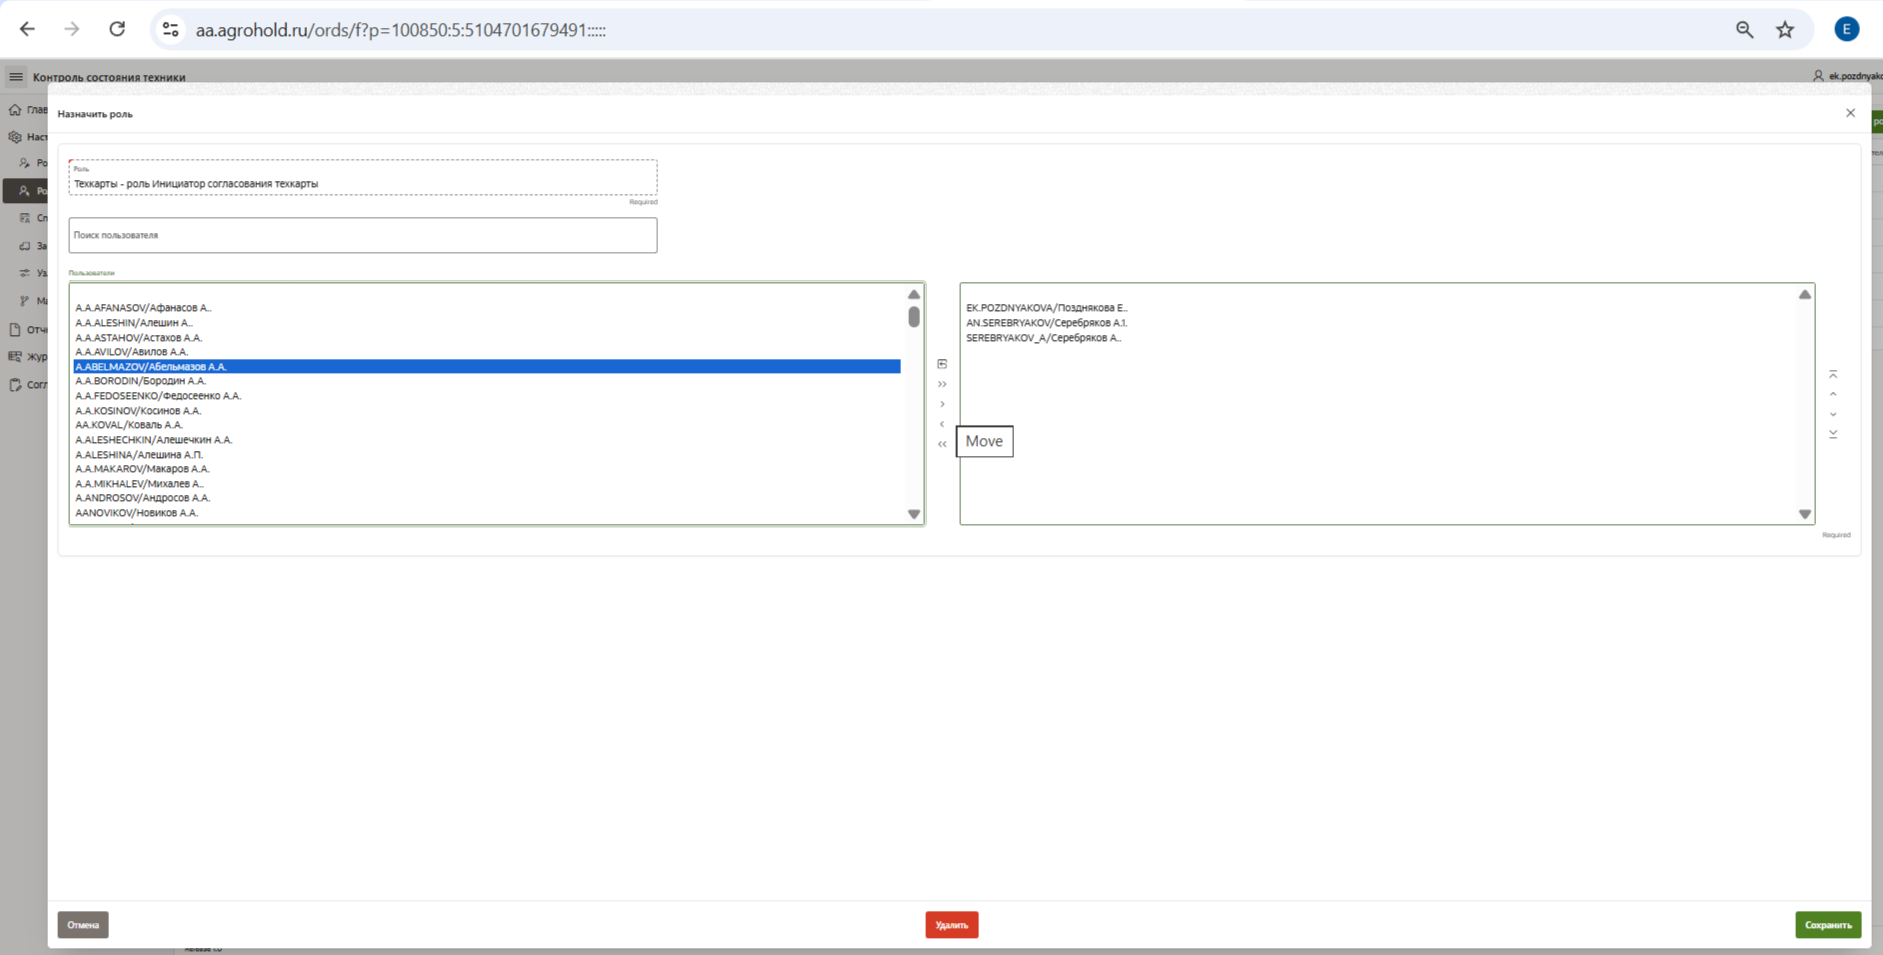Viewport: 1883px width, 955px height.
Task: Click the move-up ordering arrow
Action: [x=1833, y=394]
